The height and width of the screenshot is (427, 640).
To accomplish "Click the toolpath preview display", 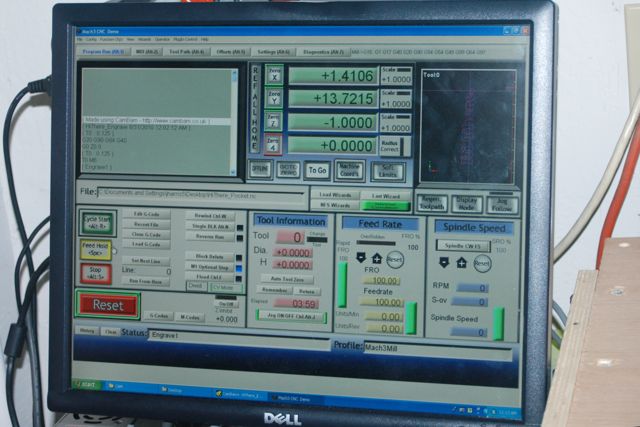I will (469, 127).
